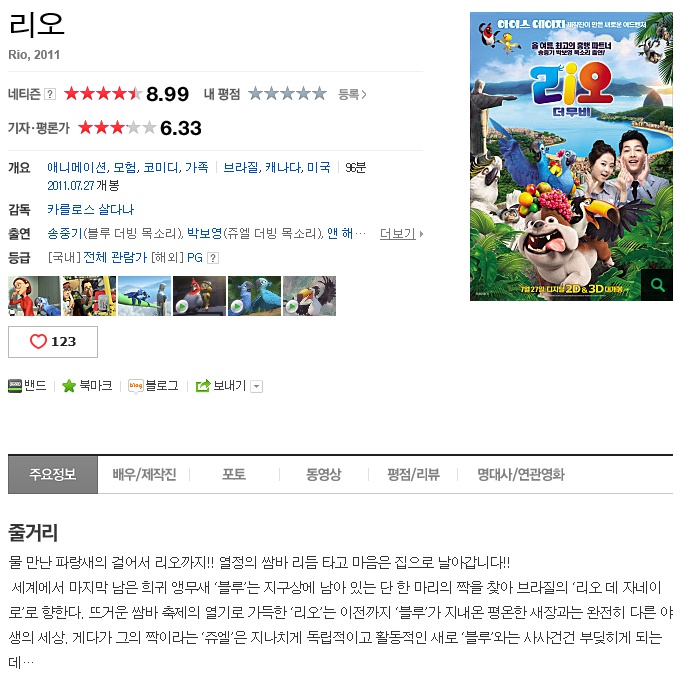Click the green bookmark star icon
Viewport: 698px width, 687px height.
69,386
